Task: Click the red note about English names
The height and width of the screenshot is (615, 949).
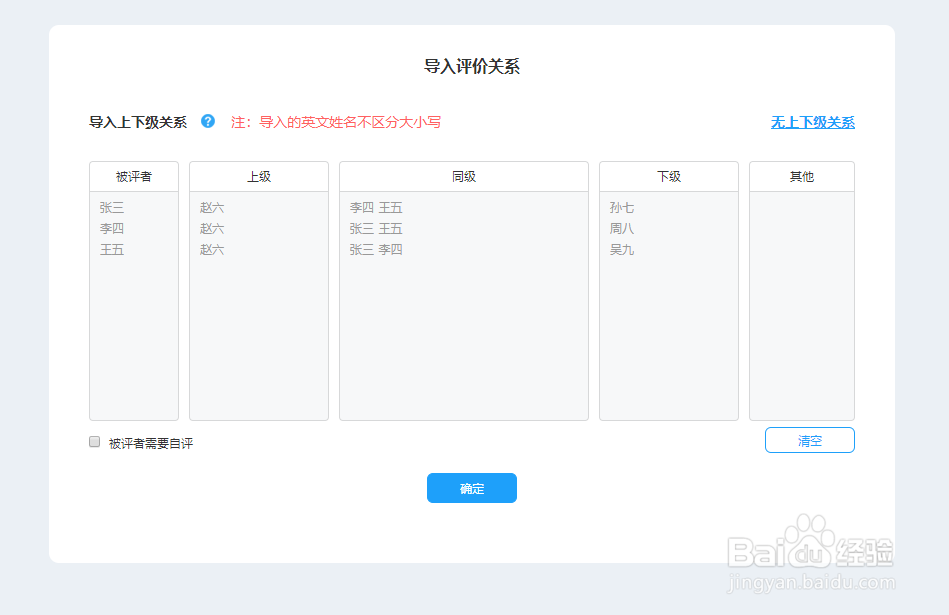Action: point(335,121)
